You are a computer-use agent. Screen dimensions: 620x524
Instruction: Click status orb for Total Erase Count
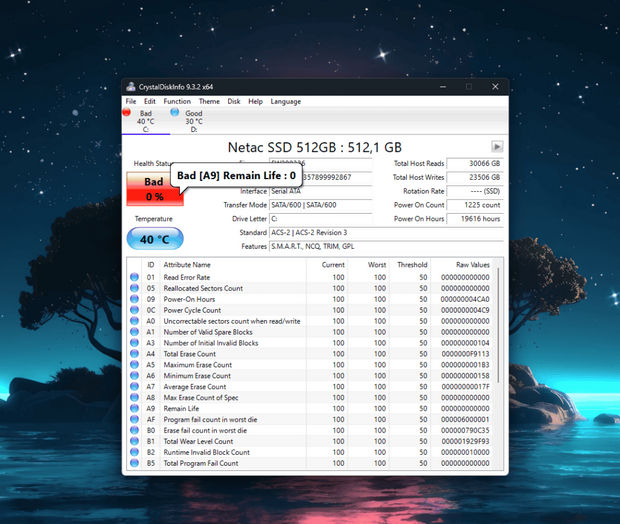click(x=135, y=354)
